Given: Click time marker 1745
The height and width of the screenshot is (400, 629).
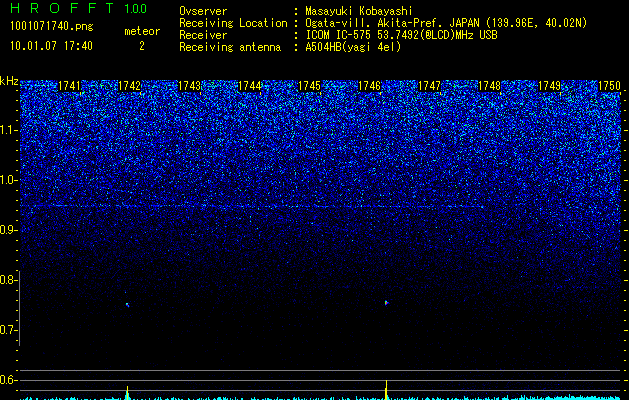Looking at the screenshot, I should [x=309, y=86].
